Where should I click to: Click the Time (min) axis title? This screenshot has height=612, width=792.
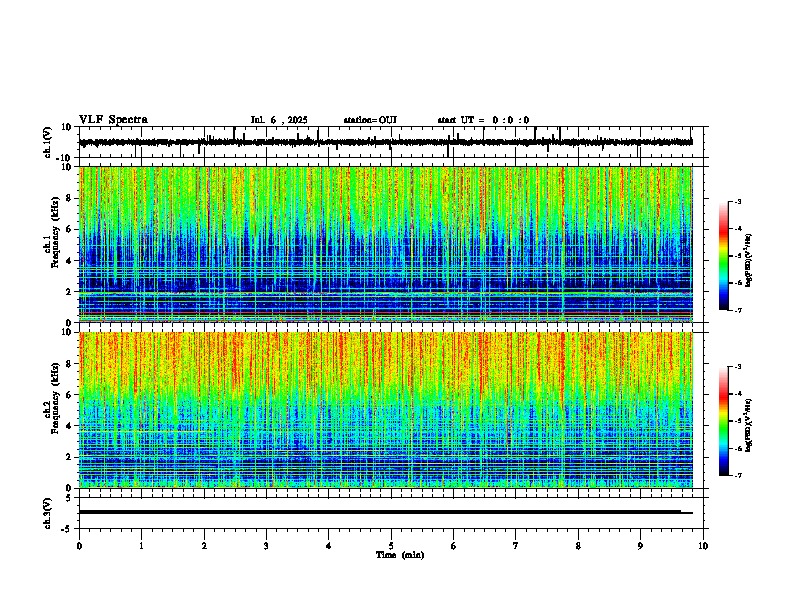click(400, 555)
